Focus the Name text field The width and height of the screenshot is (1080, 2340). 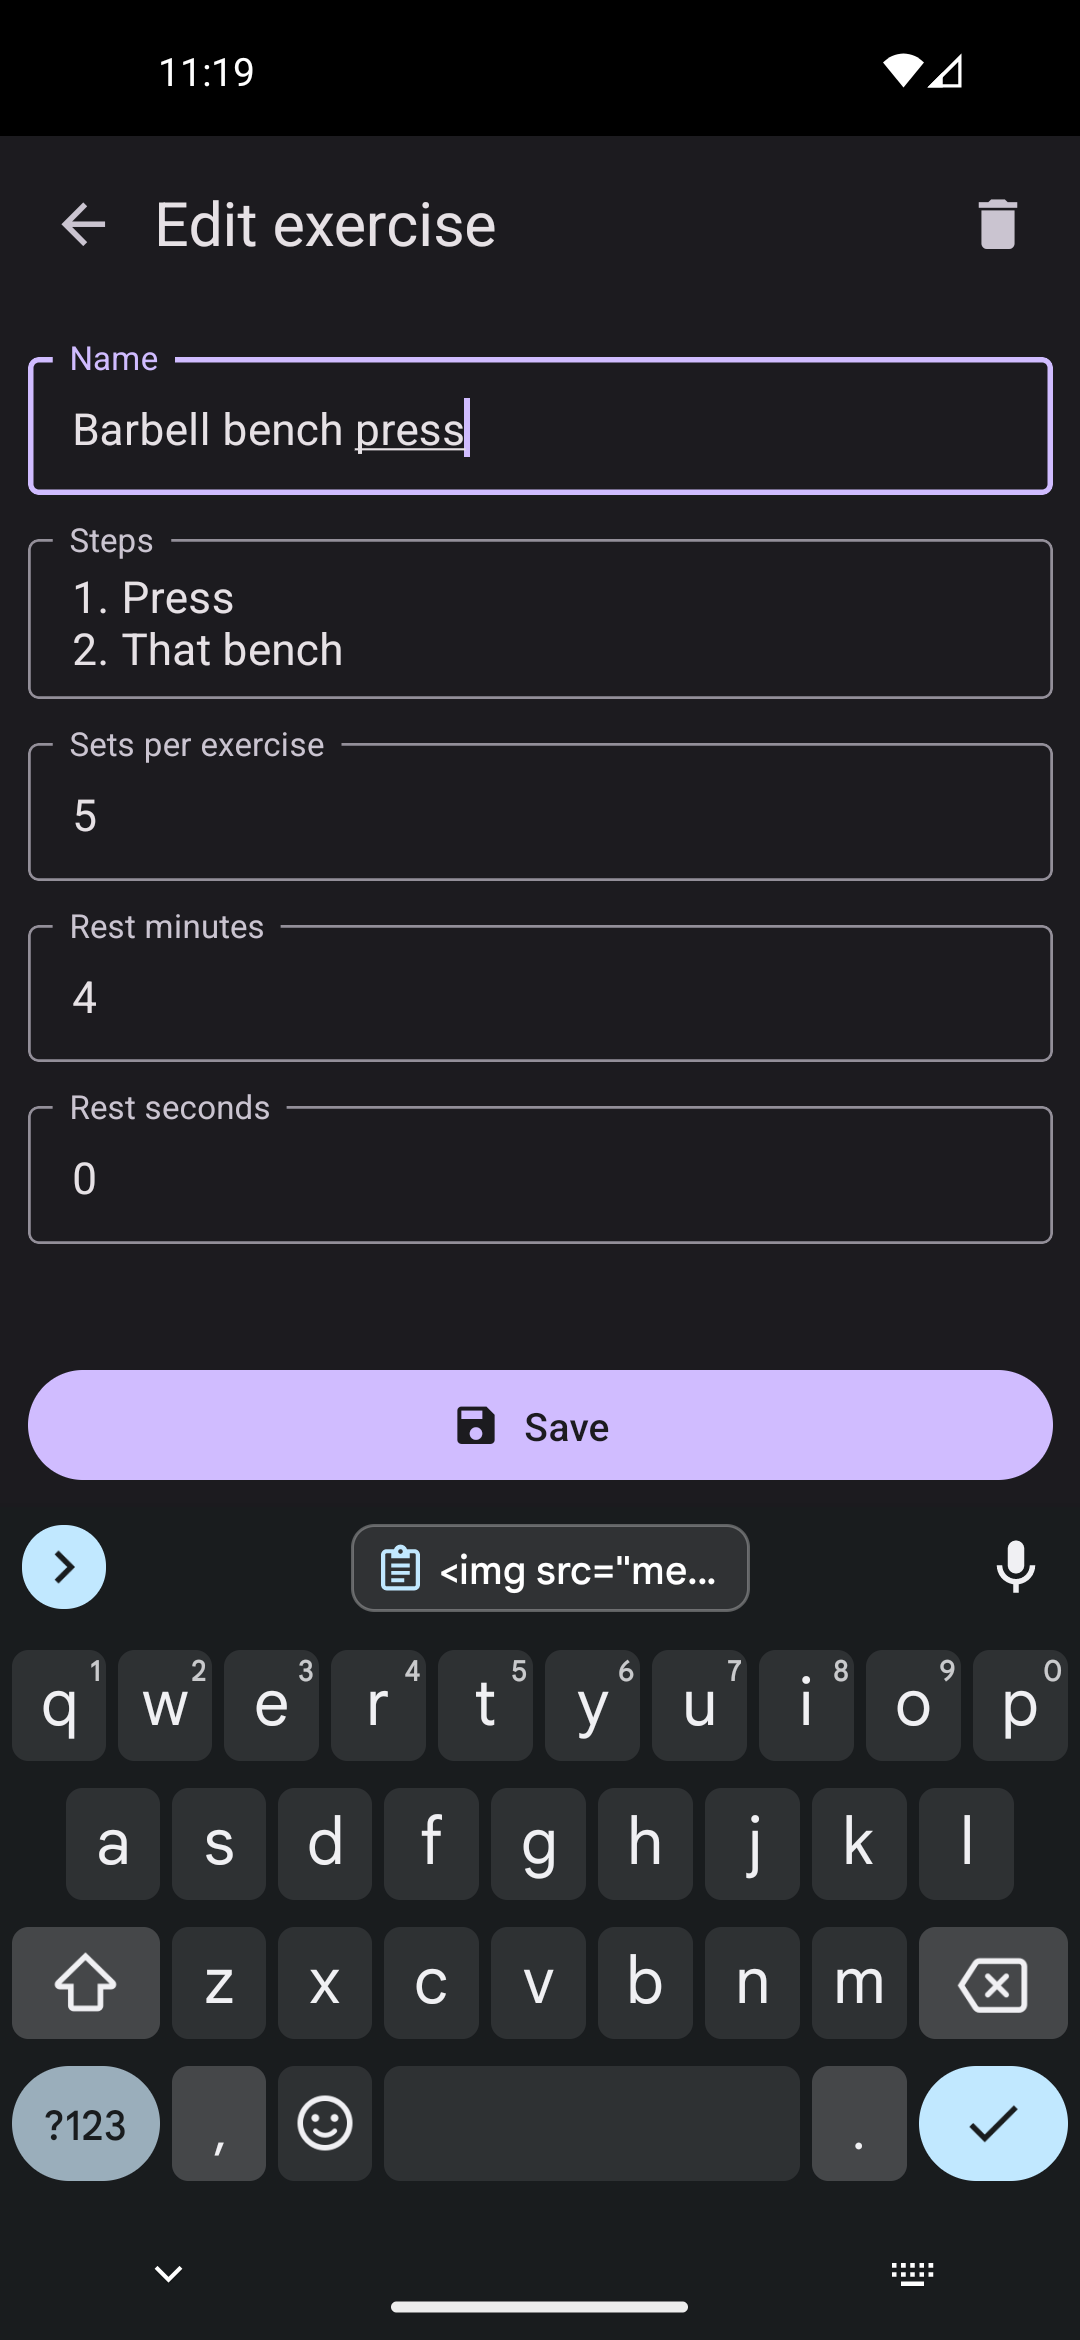click(x=540, y=428)
